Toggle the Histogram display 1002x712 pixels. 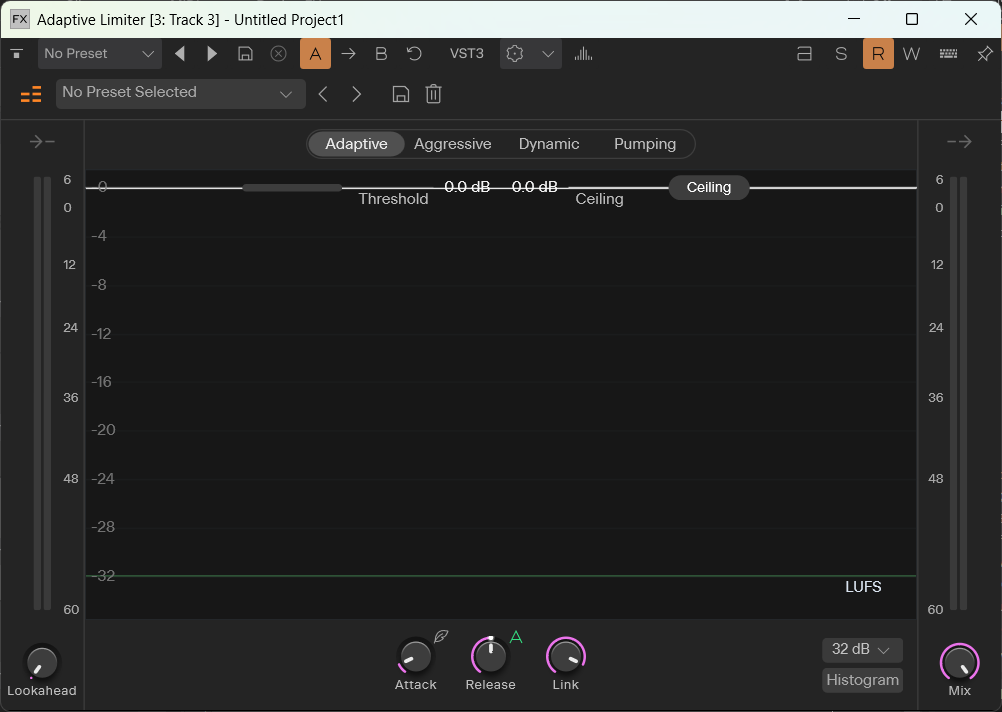(x=863, y=679)
